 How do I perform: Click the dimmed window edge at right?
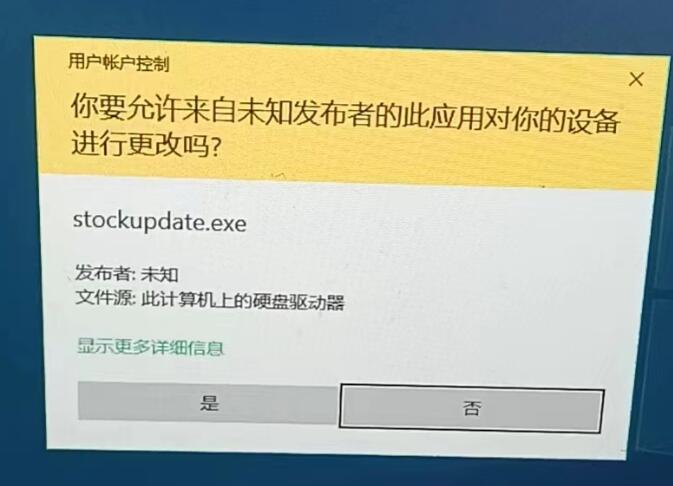click(664, 343)
